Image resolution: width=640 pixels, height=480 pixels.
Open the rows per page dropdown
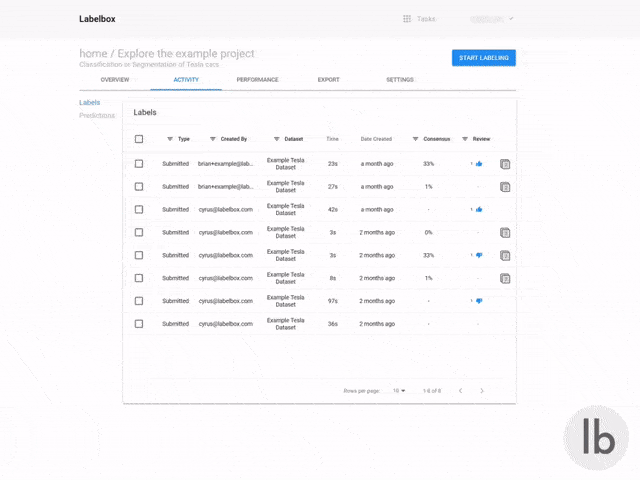[x=399, y=391]
